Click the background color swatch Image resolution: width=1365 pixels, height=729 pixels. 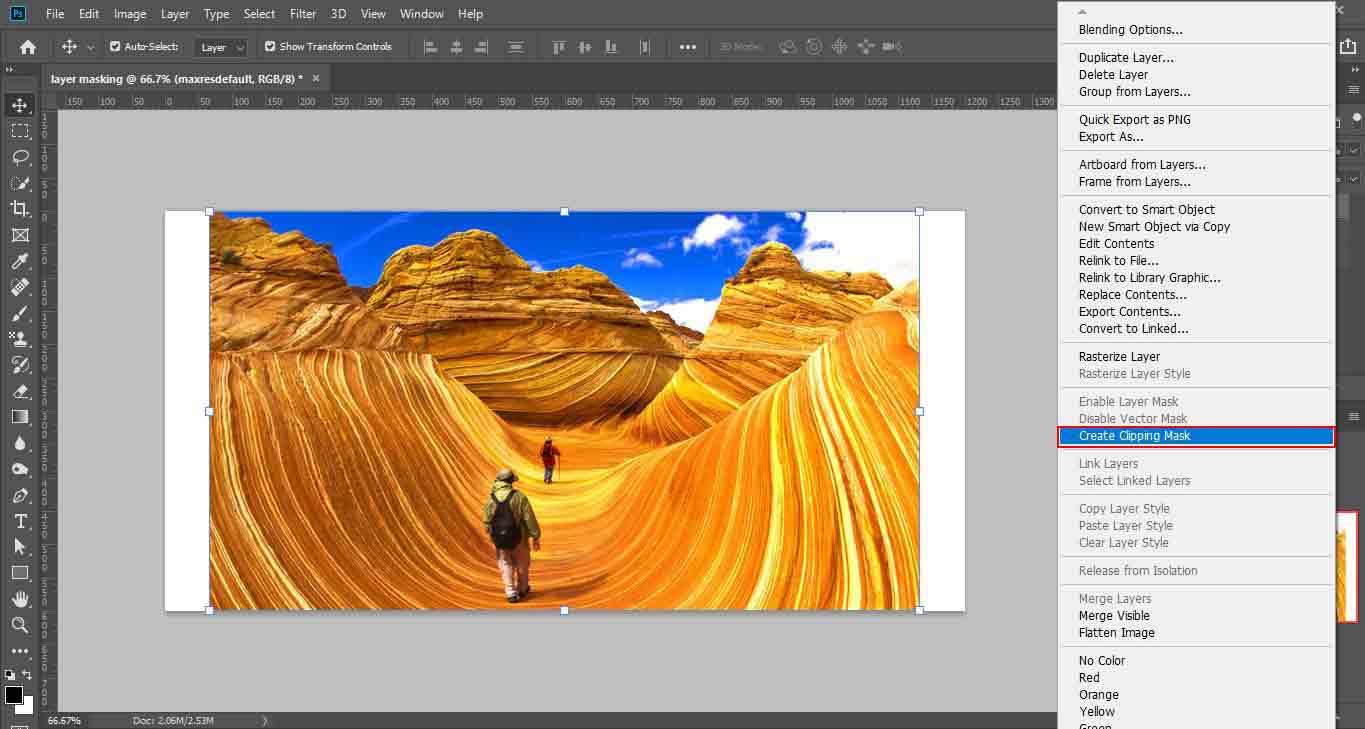coord(27,706)
